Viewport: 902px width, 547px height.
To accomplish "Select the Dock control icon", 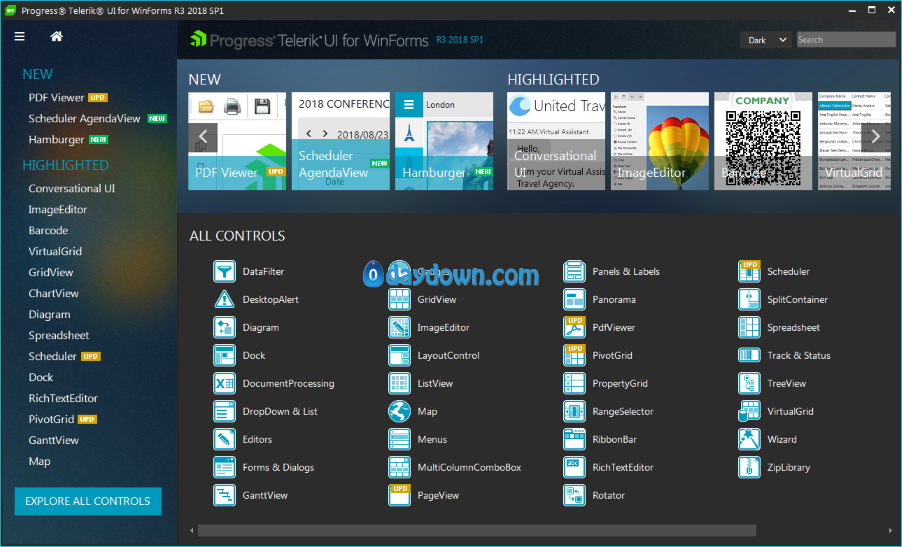I will (x=224, y=355).
